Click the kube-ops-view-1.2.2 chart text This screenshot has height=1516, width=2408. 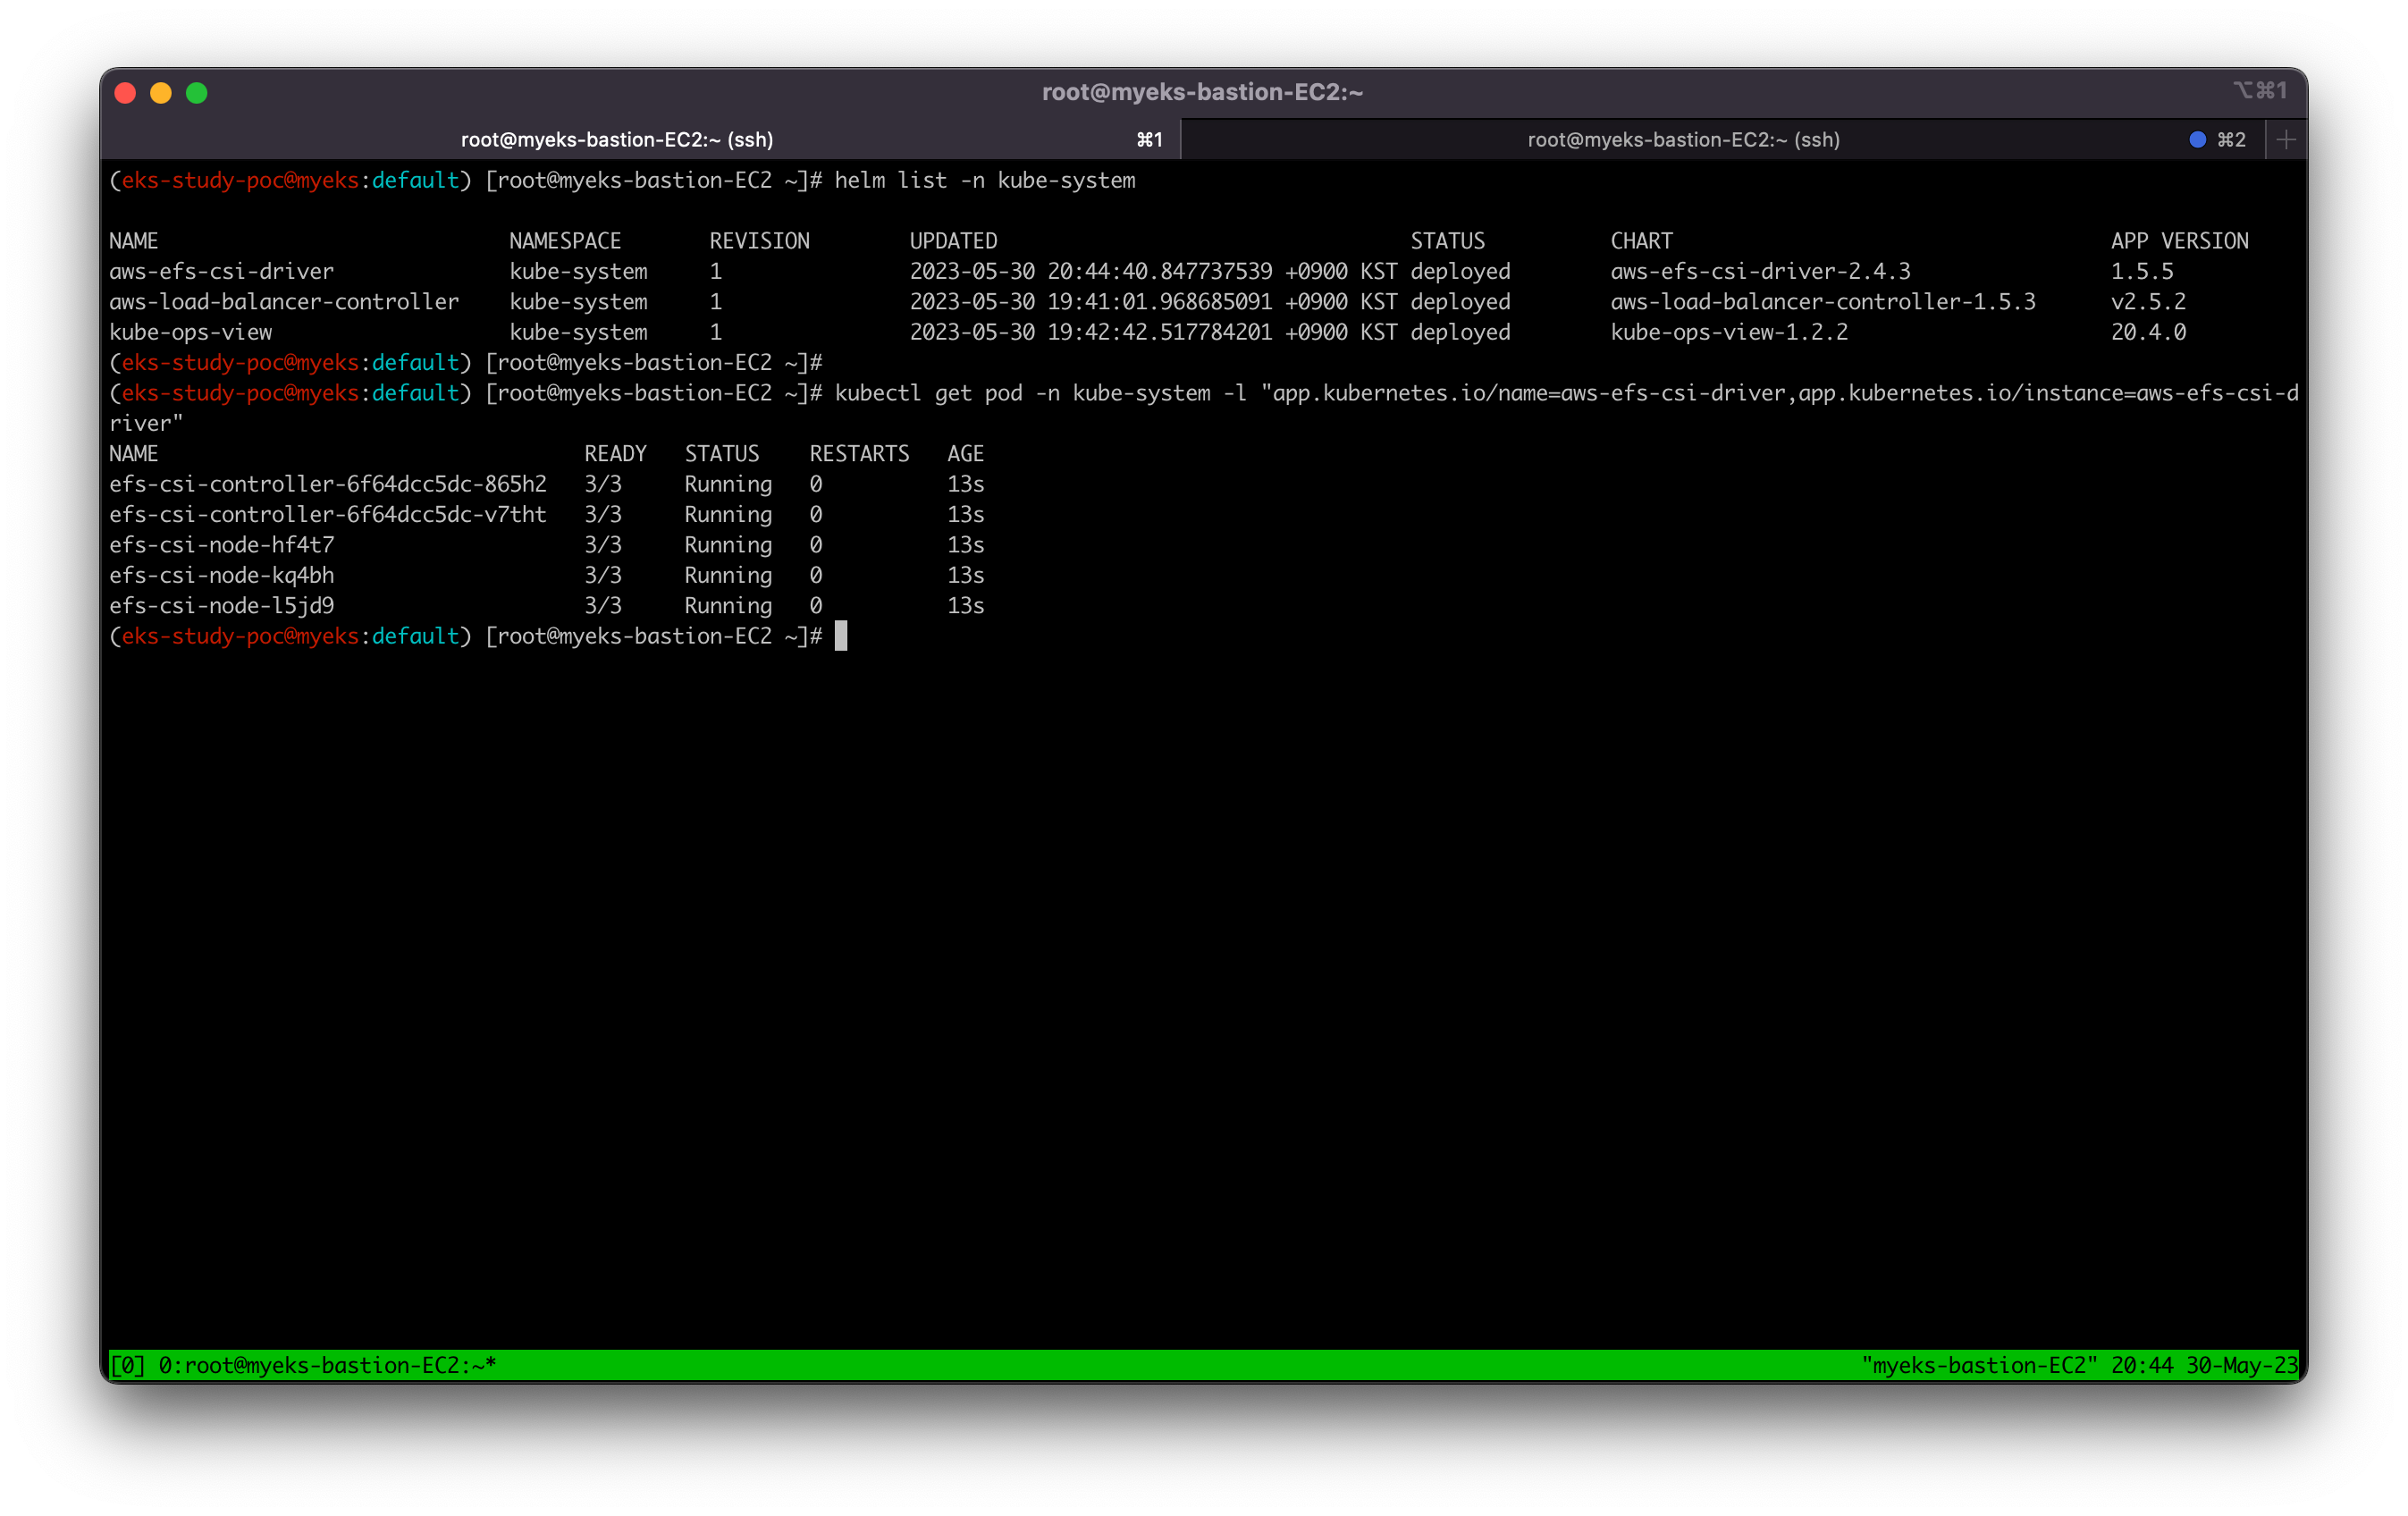(1729, 332)
